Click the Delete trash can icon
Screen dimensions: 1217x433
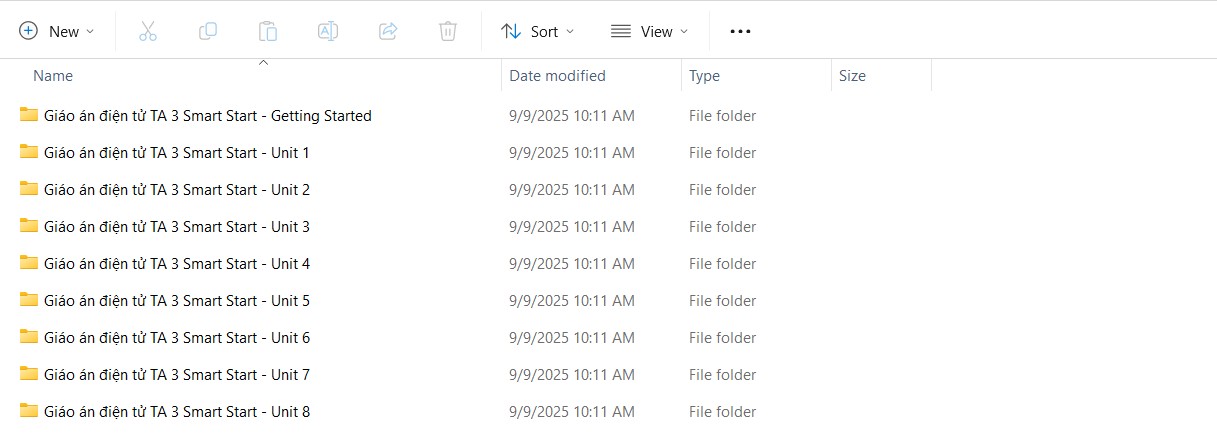448,31
